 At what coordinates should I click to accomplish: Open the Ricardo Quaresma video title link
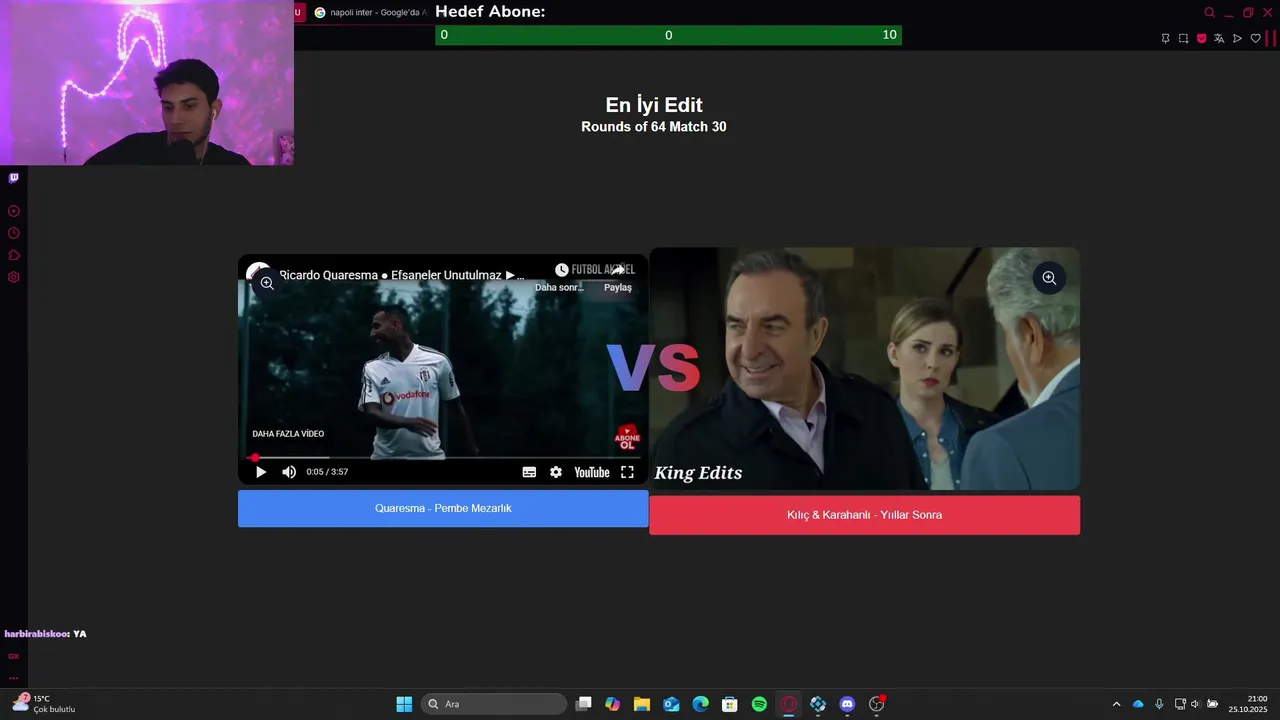click(x=401, y=275)
